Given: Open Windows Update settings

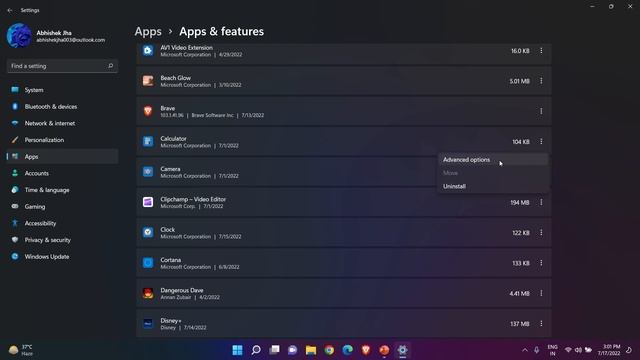Looking at the screenshot, I should pyautogui.click(x=62, y=257).
